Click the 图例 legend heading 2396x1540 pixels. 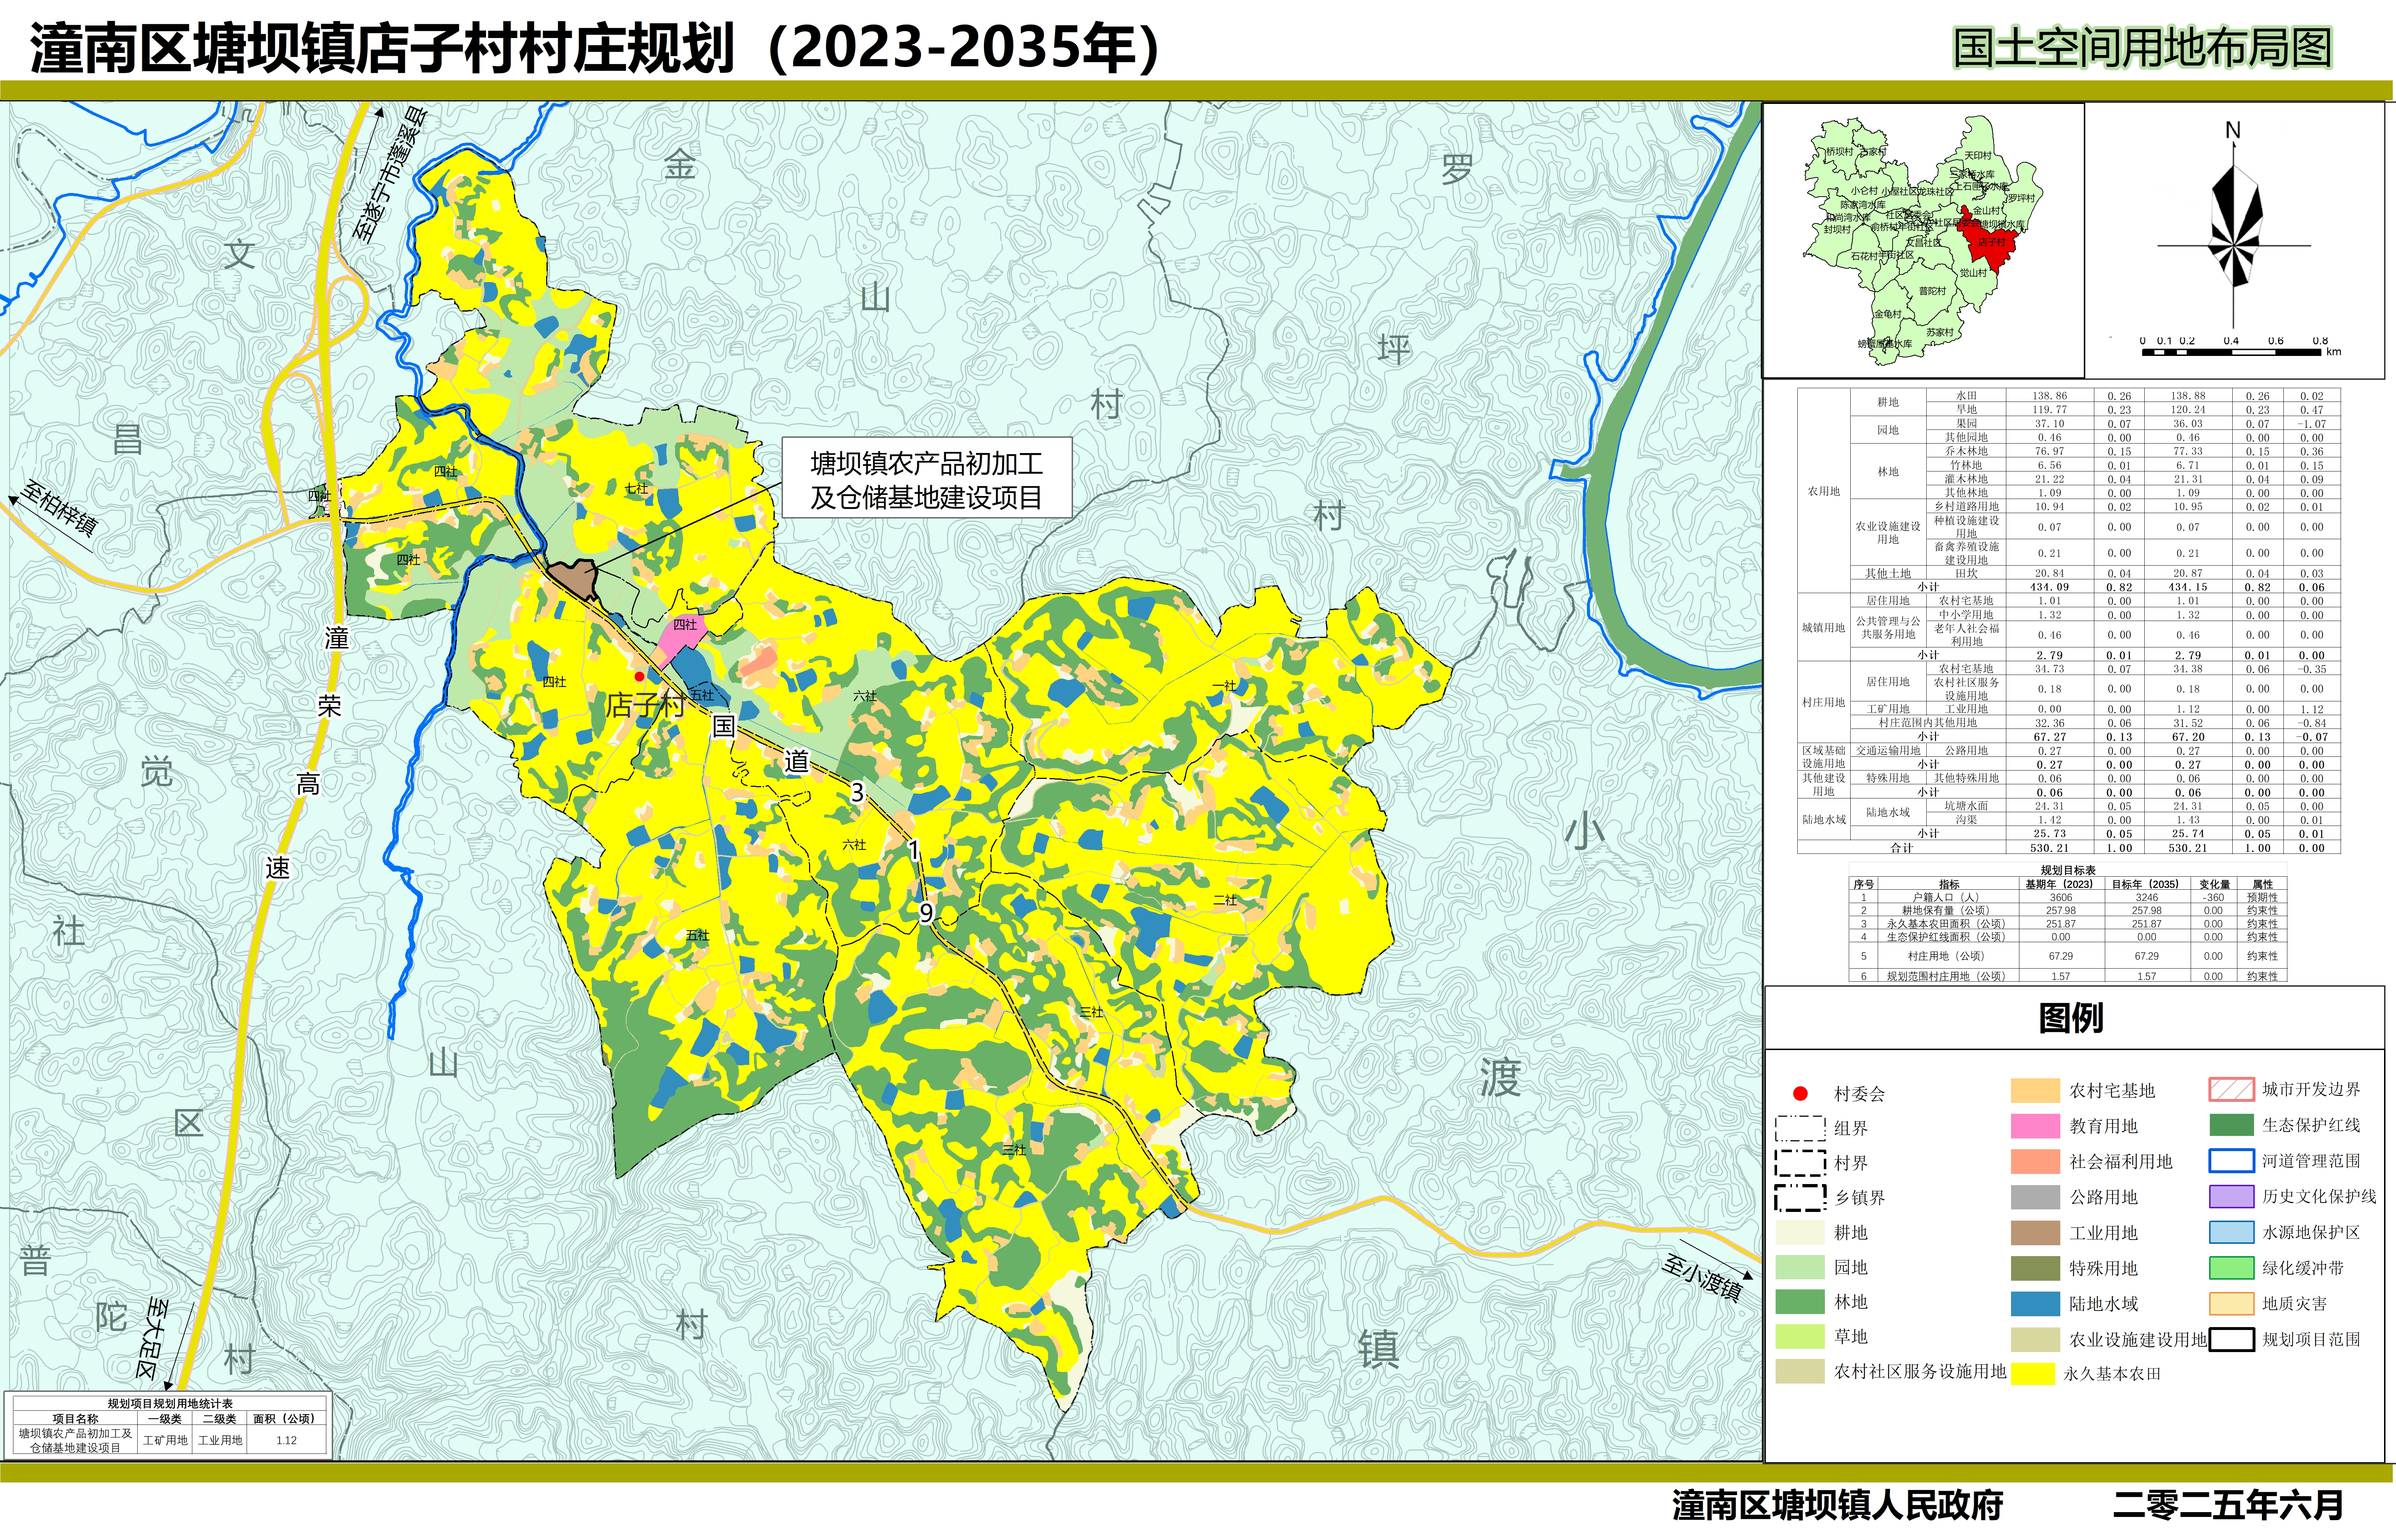pos(2071,1018)
